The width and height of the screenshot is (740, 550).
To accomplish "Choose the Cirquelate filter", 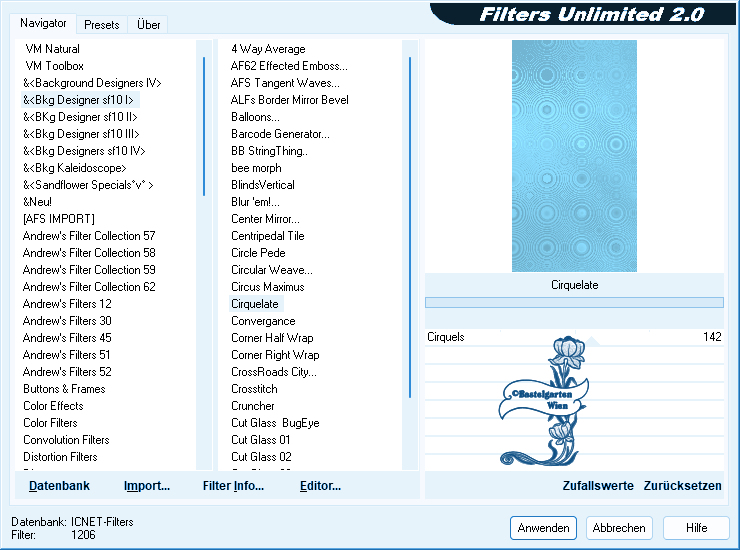I will (x=255, y=304).
